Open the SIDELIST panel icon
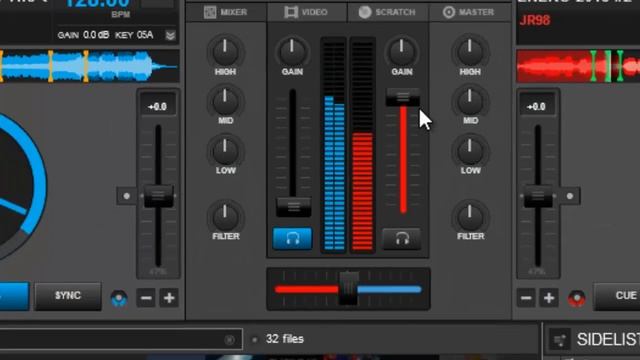640x360 pixels. coord(559,340)
